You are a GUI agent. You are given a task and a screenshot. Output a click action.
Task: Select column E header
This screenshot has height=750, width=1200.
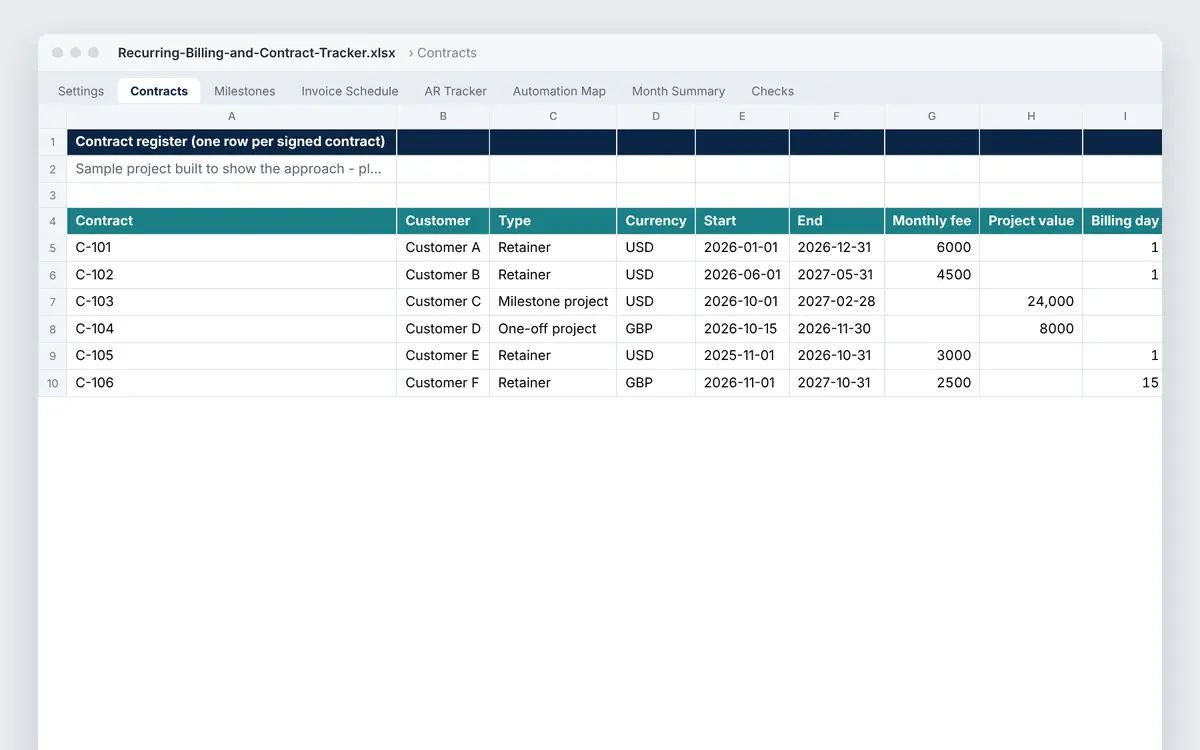point(742,116)
